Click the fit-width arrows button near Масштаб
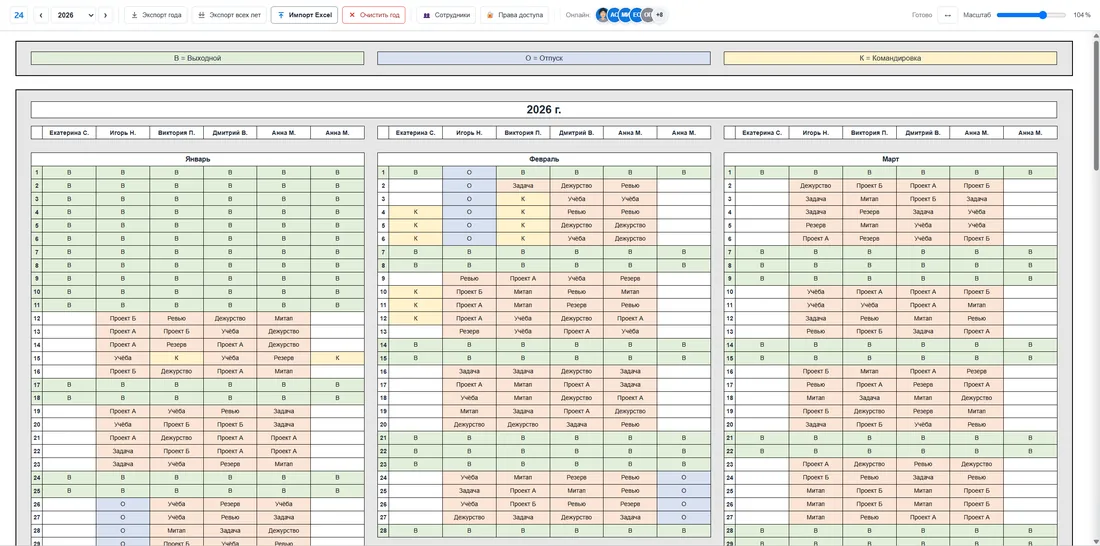This screenshot has width=1100, height=546. point(948,15)
